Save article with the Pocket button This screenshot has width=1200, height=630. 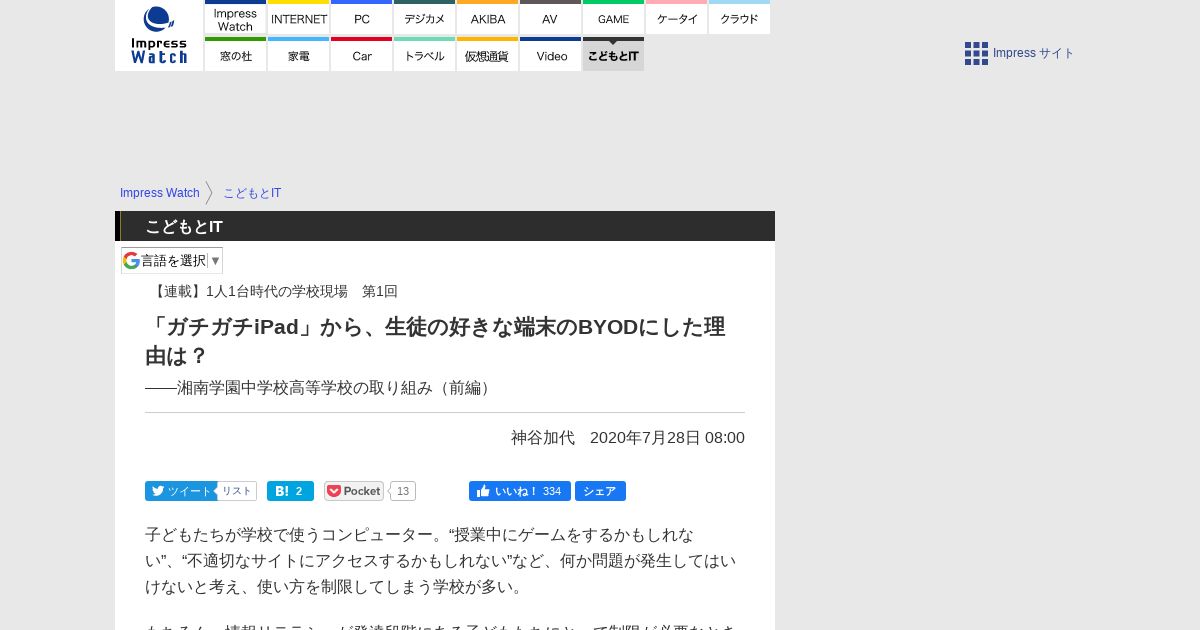pos(354,491)
